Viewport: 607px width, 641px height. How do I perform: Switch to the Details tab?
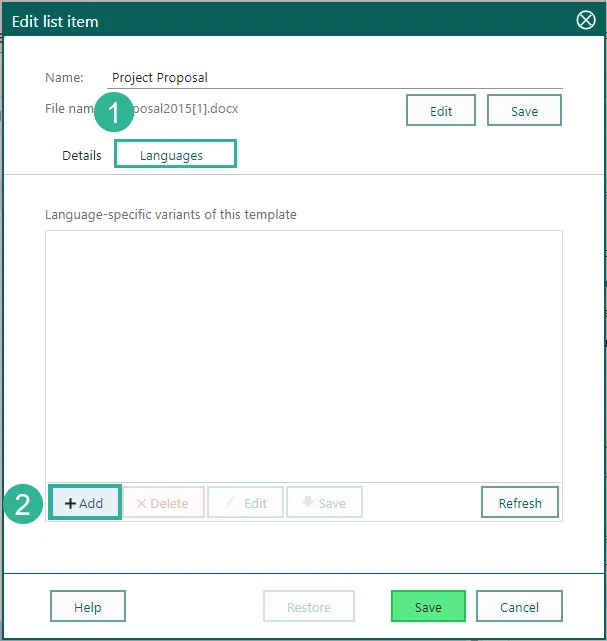point(81,155)
